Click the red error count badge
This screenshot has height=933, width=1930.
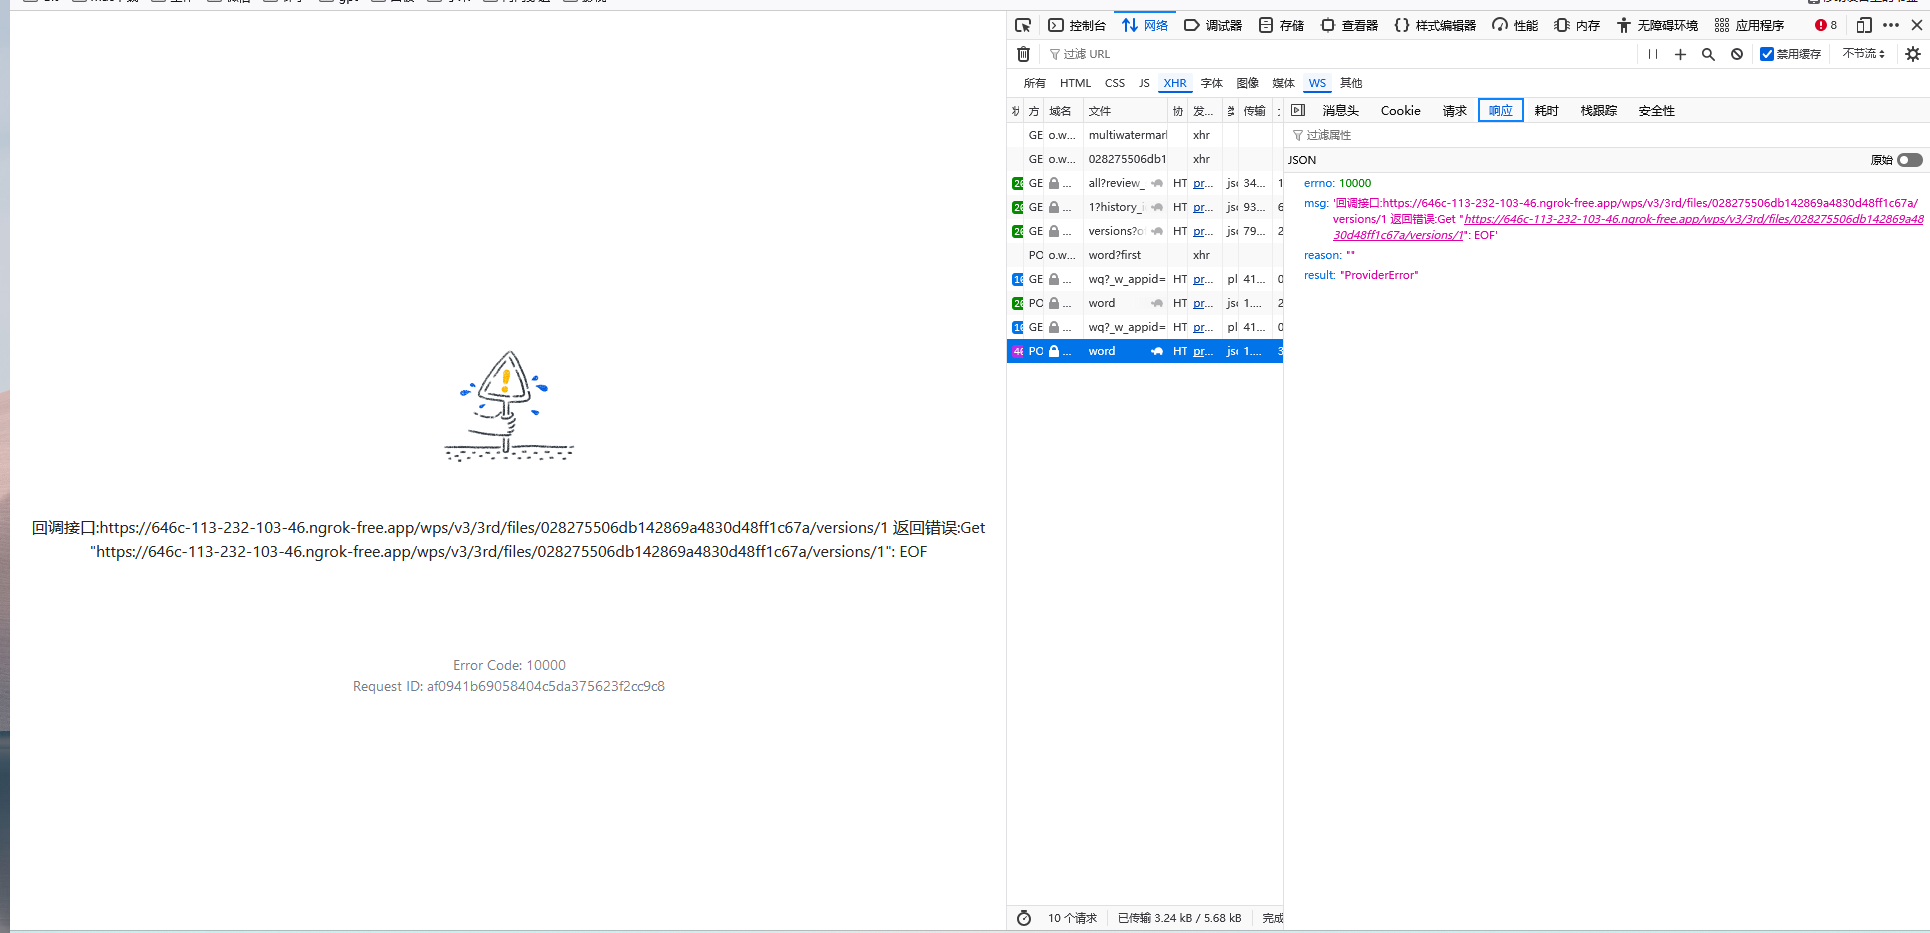[x=1826, y=25]
